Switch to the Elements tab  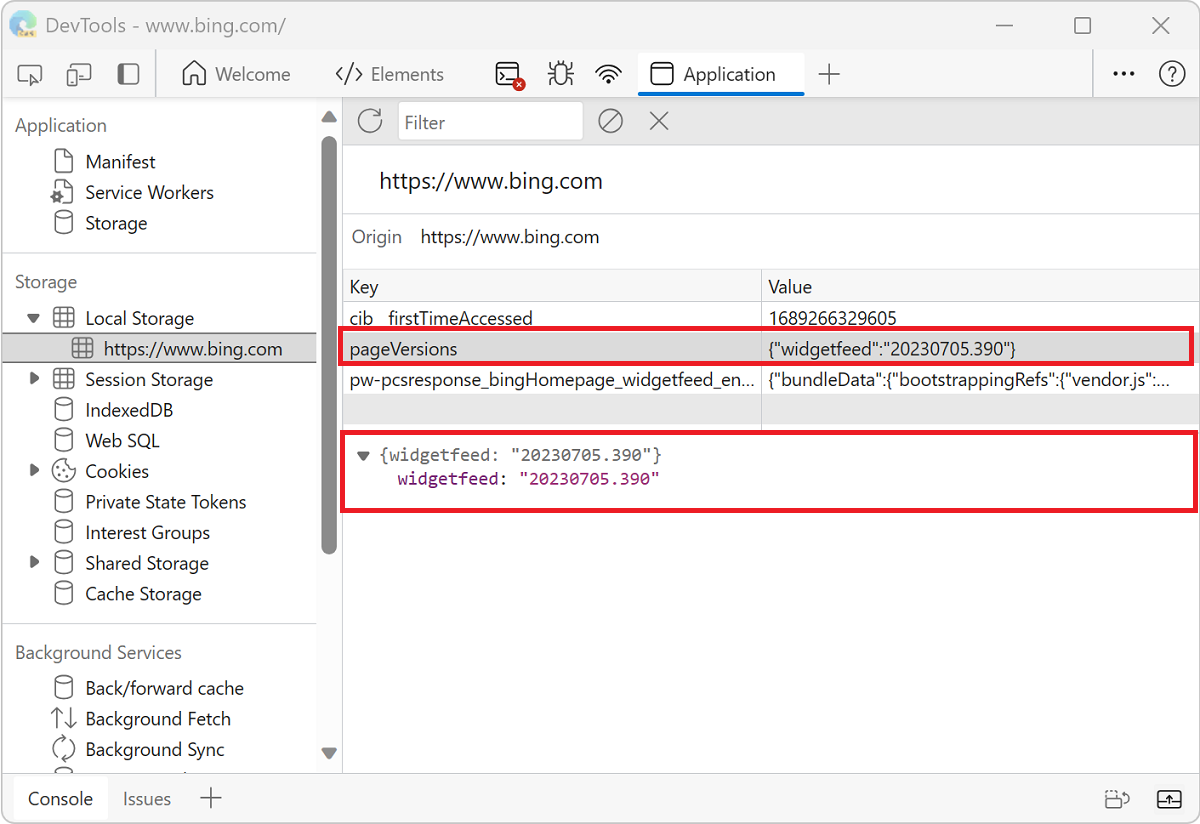pyautogui.click(x=392, y=73)
